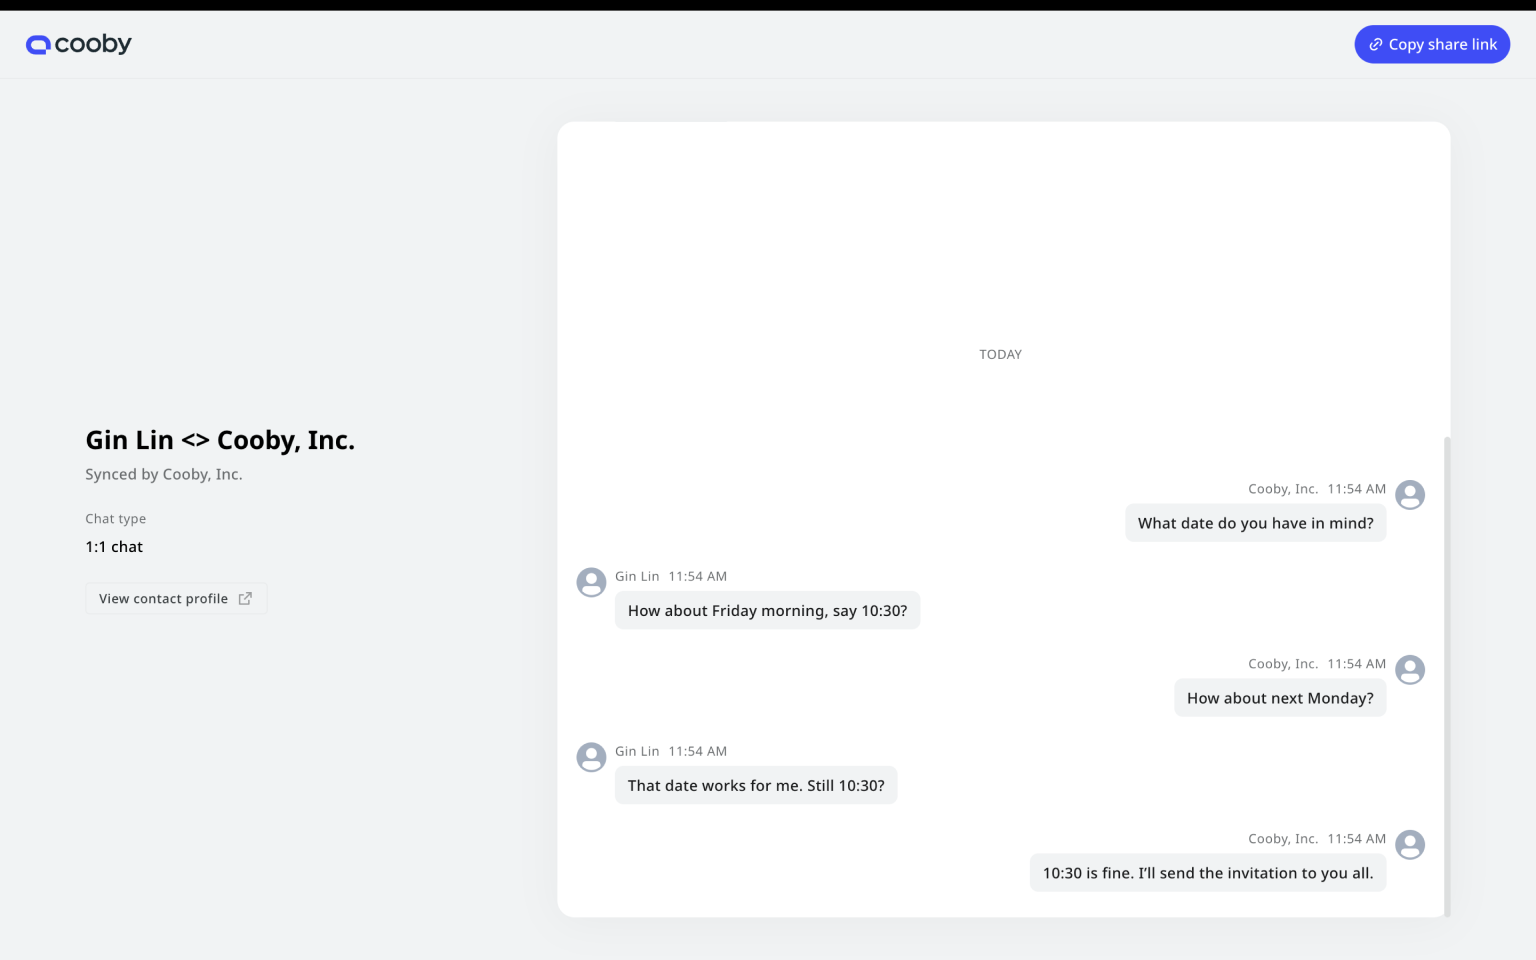
Task: Click sender name above 'How about next Monday?'
Action: tap(1283, 664)
